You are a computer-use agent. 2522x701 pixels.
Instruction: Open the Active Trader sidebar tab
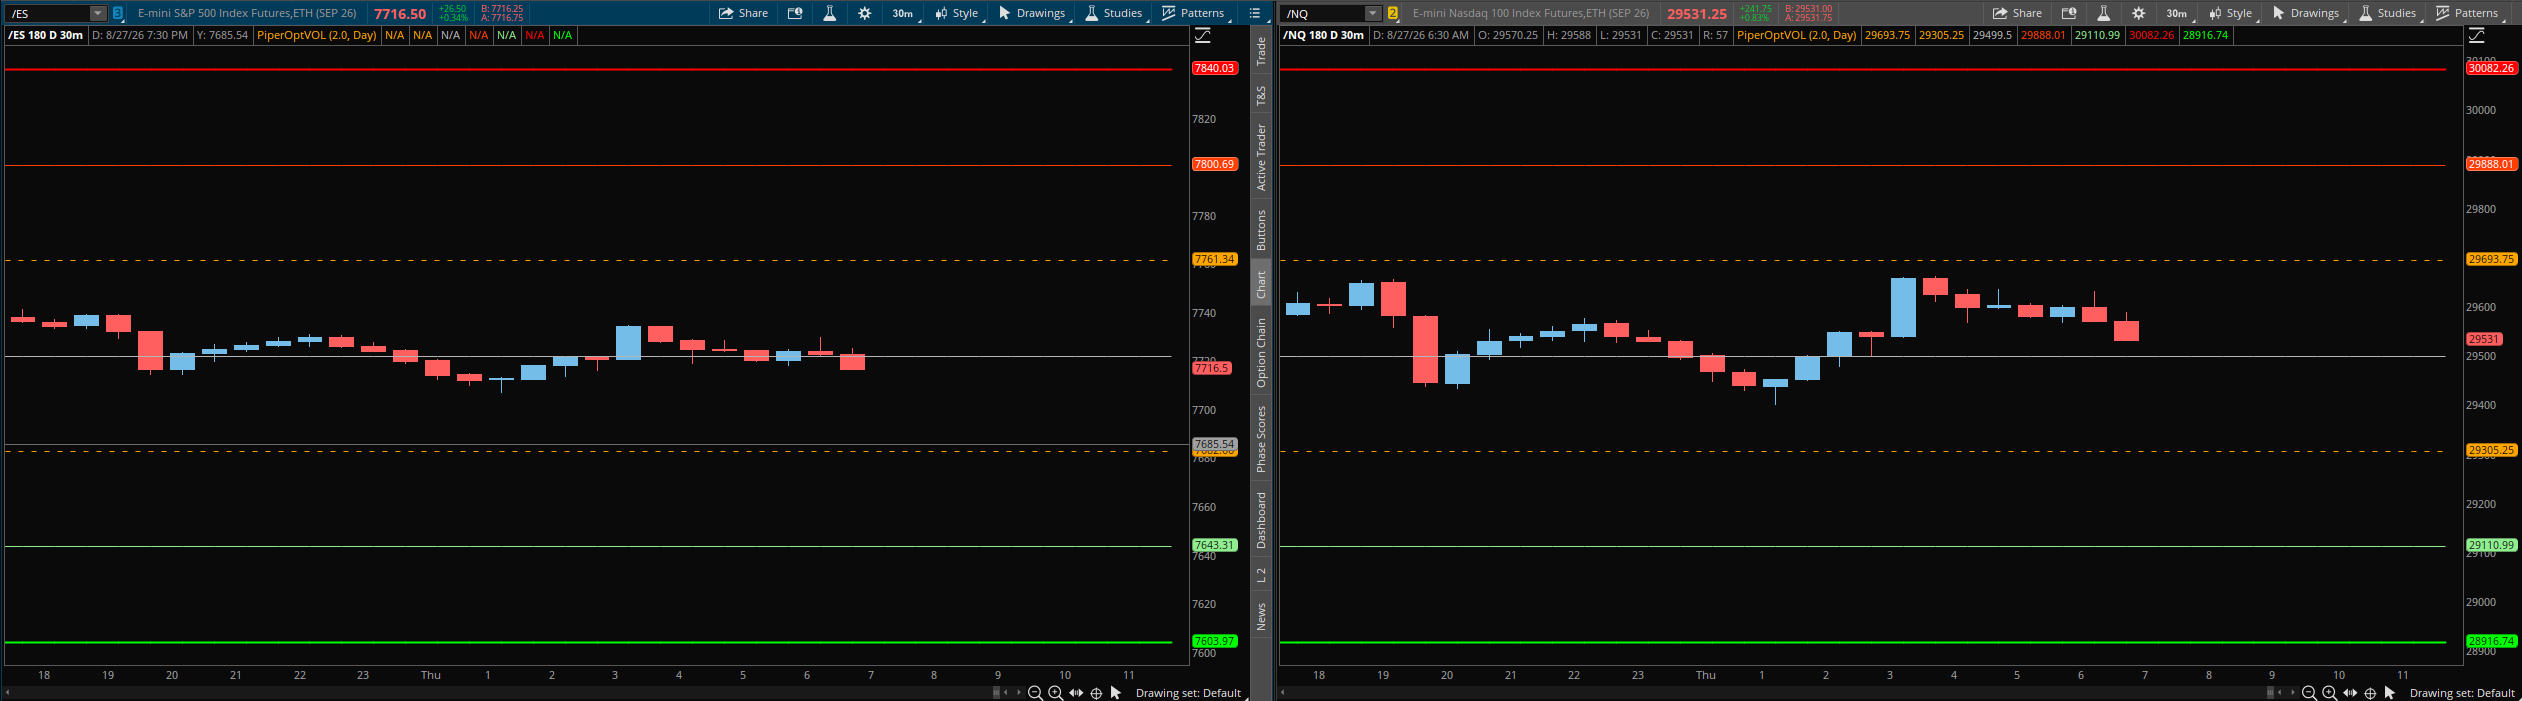point(1261,157)
